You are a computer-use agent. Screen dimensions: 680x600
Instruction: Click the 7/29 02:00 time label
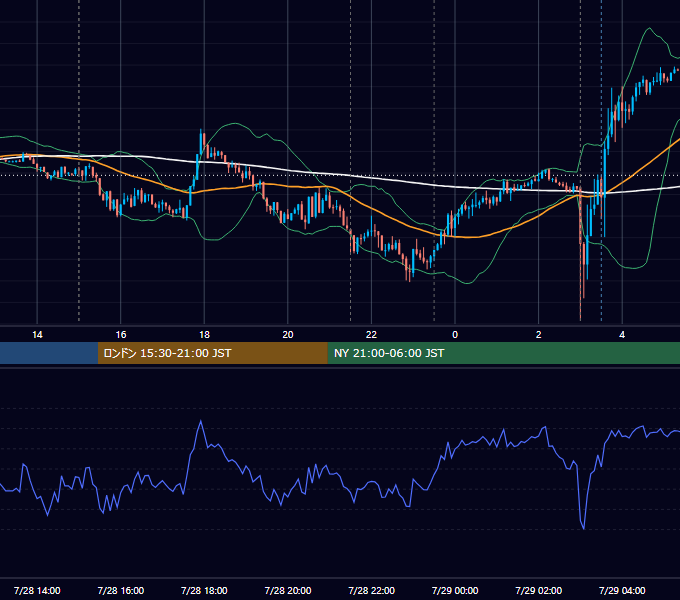pos(538,590)
